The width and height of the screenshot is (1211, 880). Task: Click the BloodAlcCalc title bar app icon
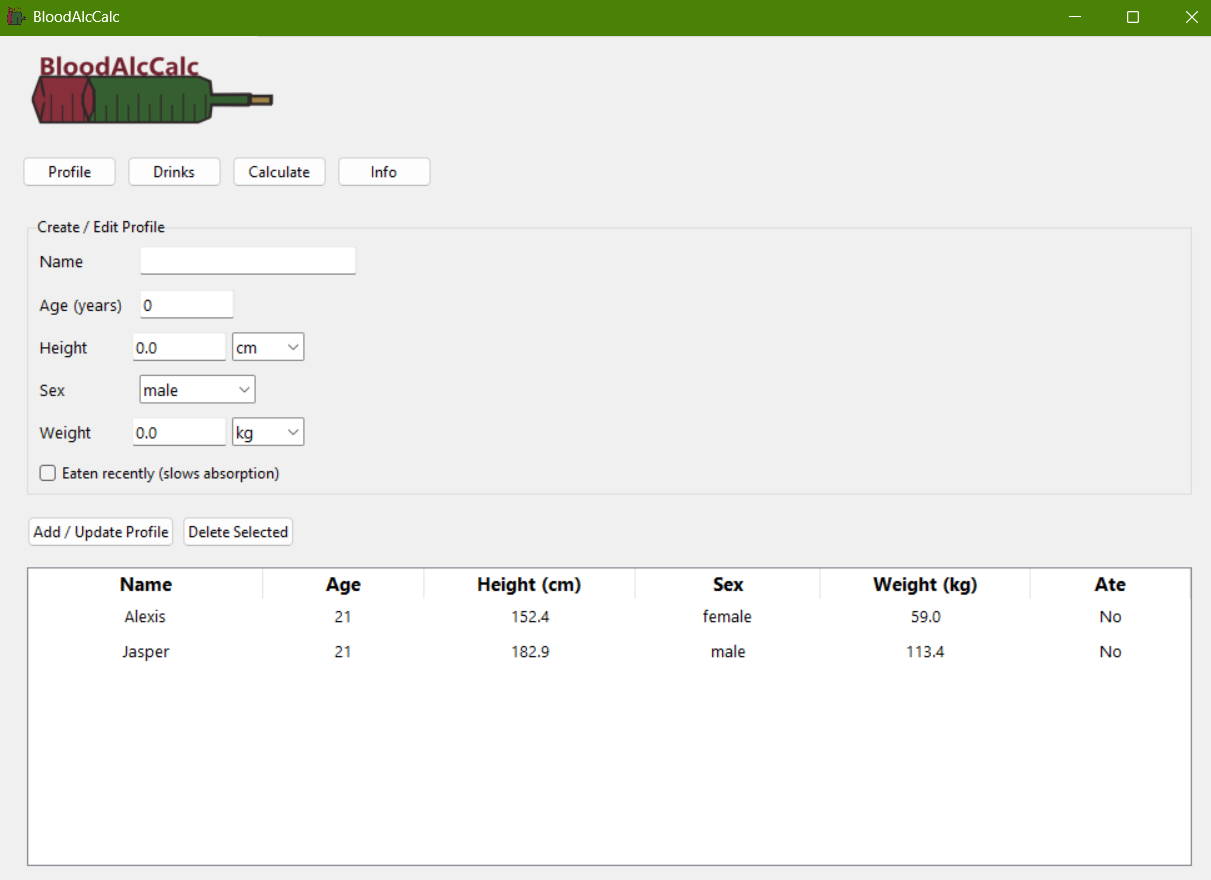tap(16, 17)
